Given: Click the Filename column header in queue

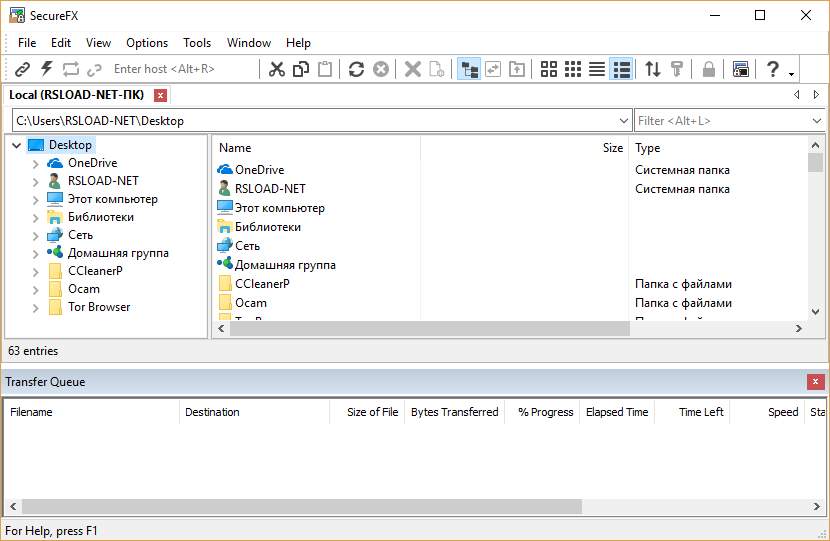Looking at the screenshot, I should point(92,412).
